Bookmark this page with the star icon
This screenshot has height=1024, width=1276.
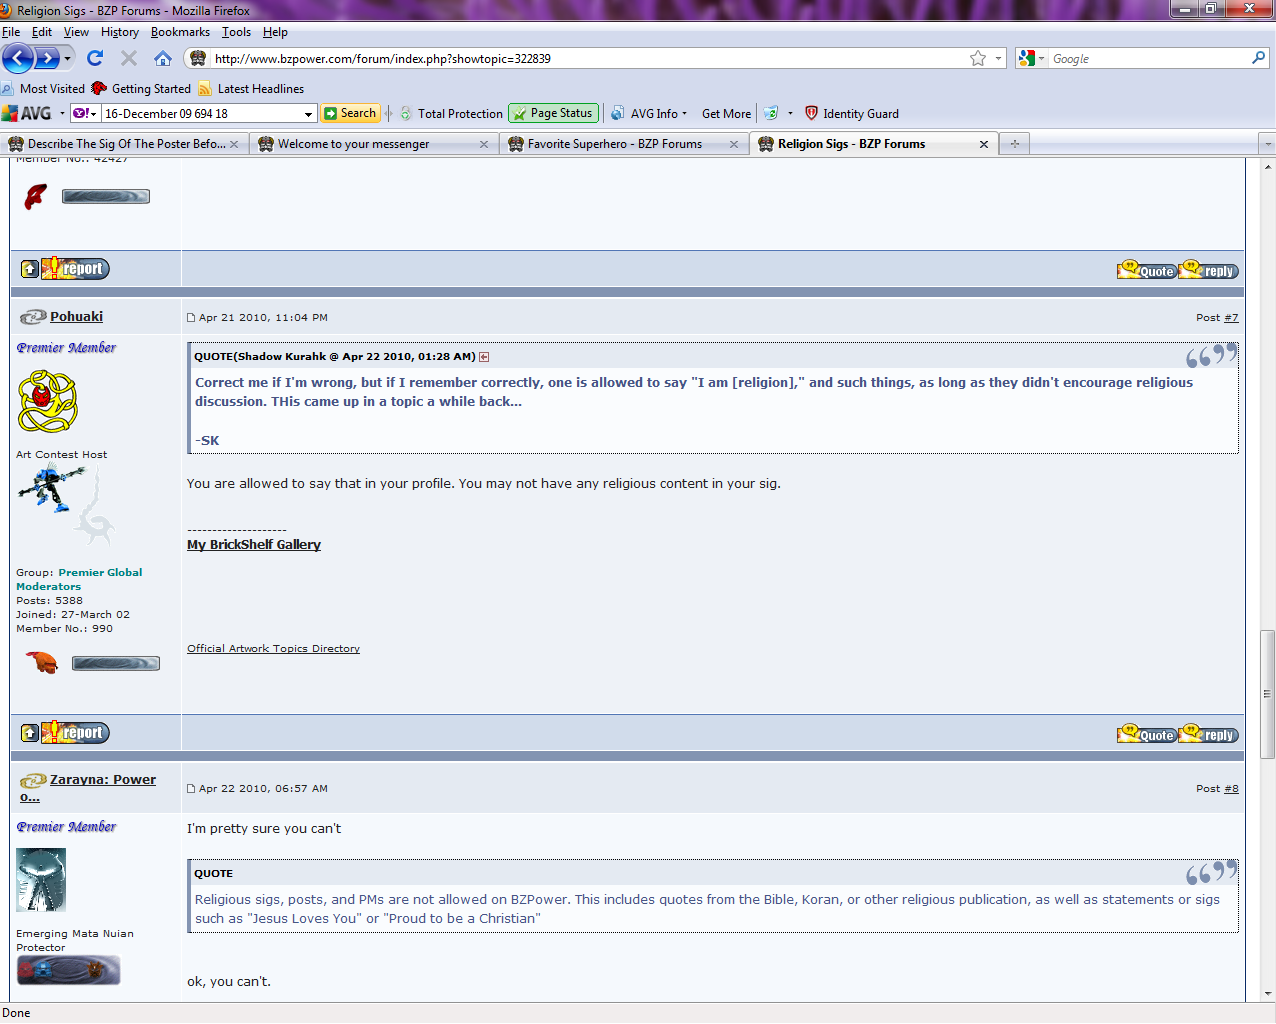[x=978, y=58]
